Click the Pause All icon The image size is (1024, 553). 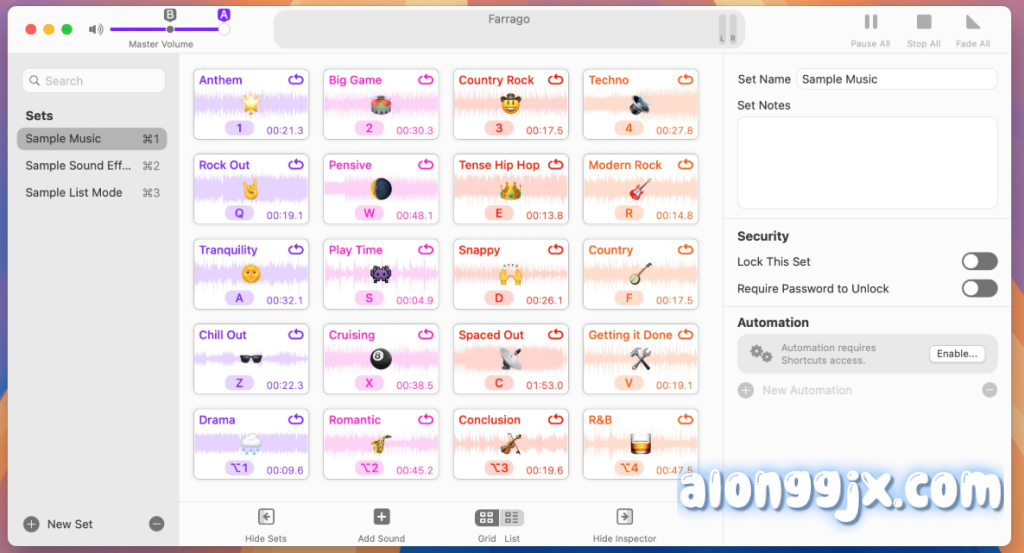[870, 22]
